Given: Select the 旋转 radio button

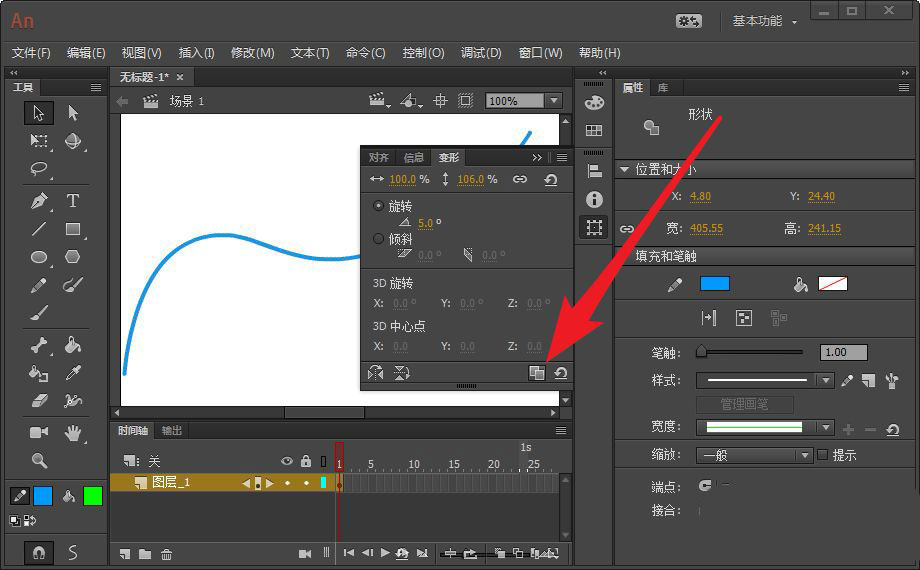Looking at the screenshot, I should click(x=378, y=206).
